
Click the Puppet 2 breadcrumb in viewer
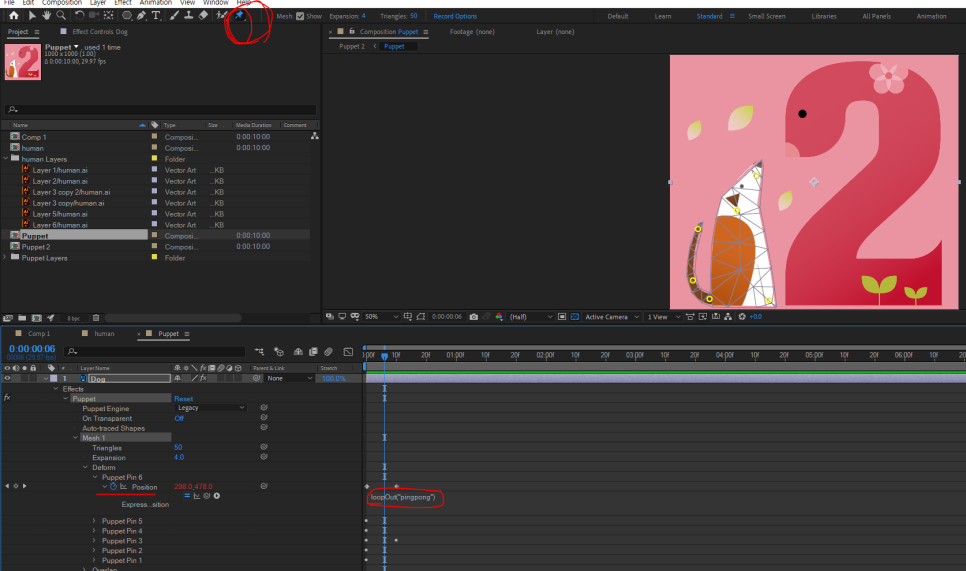point(352,46)
